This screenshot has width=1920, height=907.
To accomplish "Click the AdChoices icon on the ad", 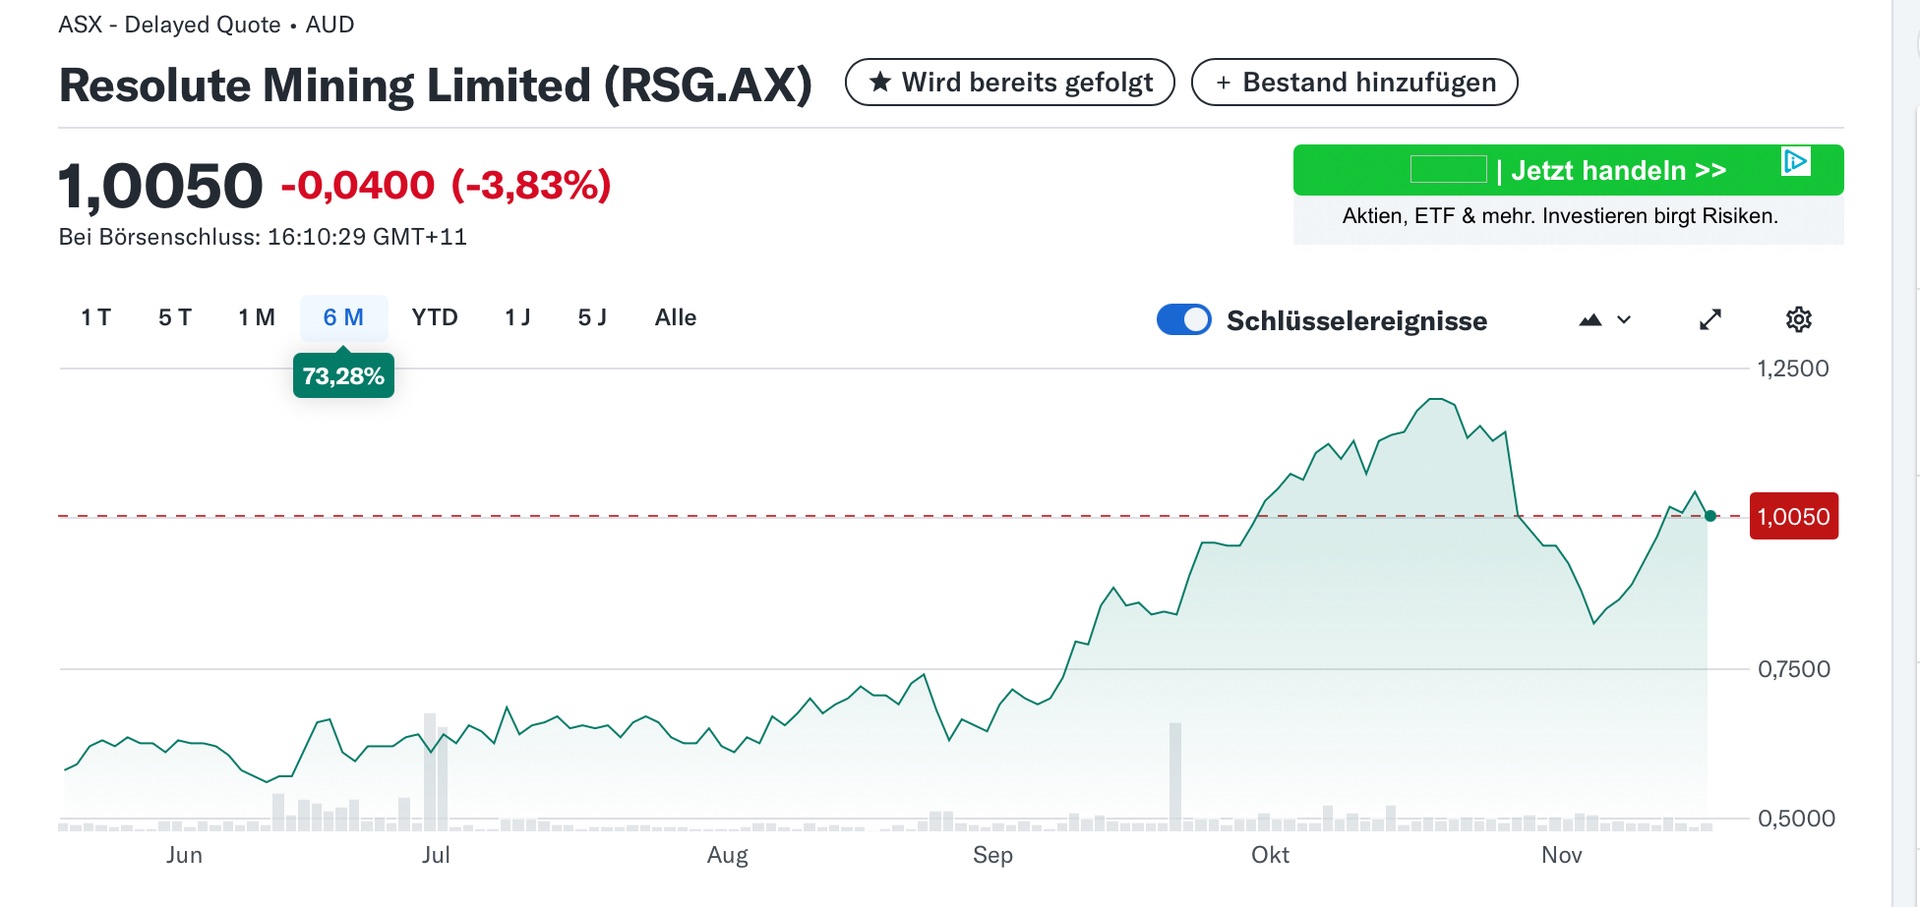I will click(x=1796, y=161).
